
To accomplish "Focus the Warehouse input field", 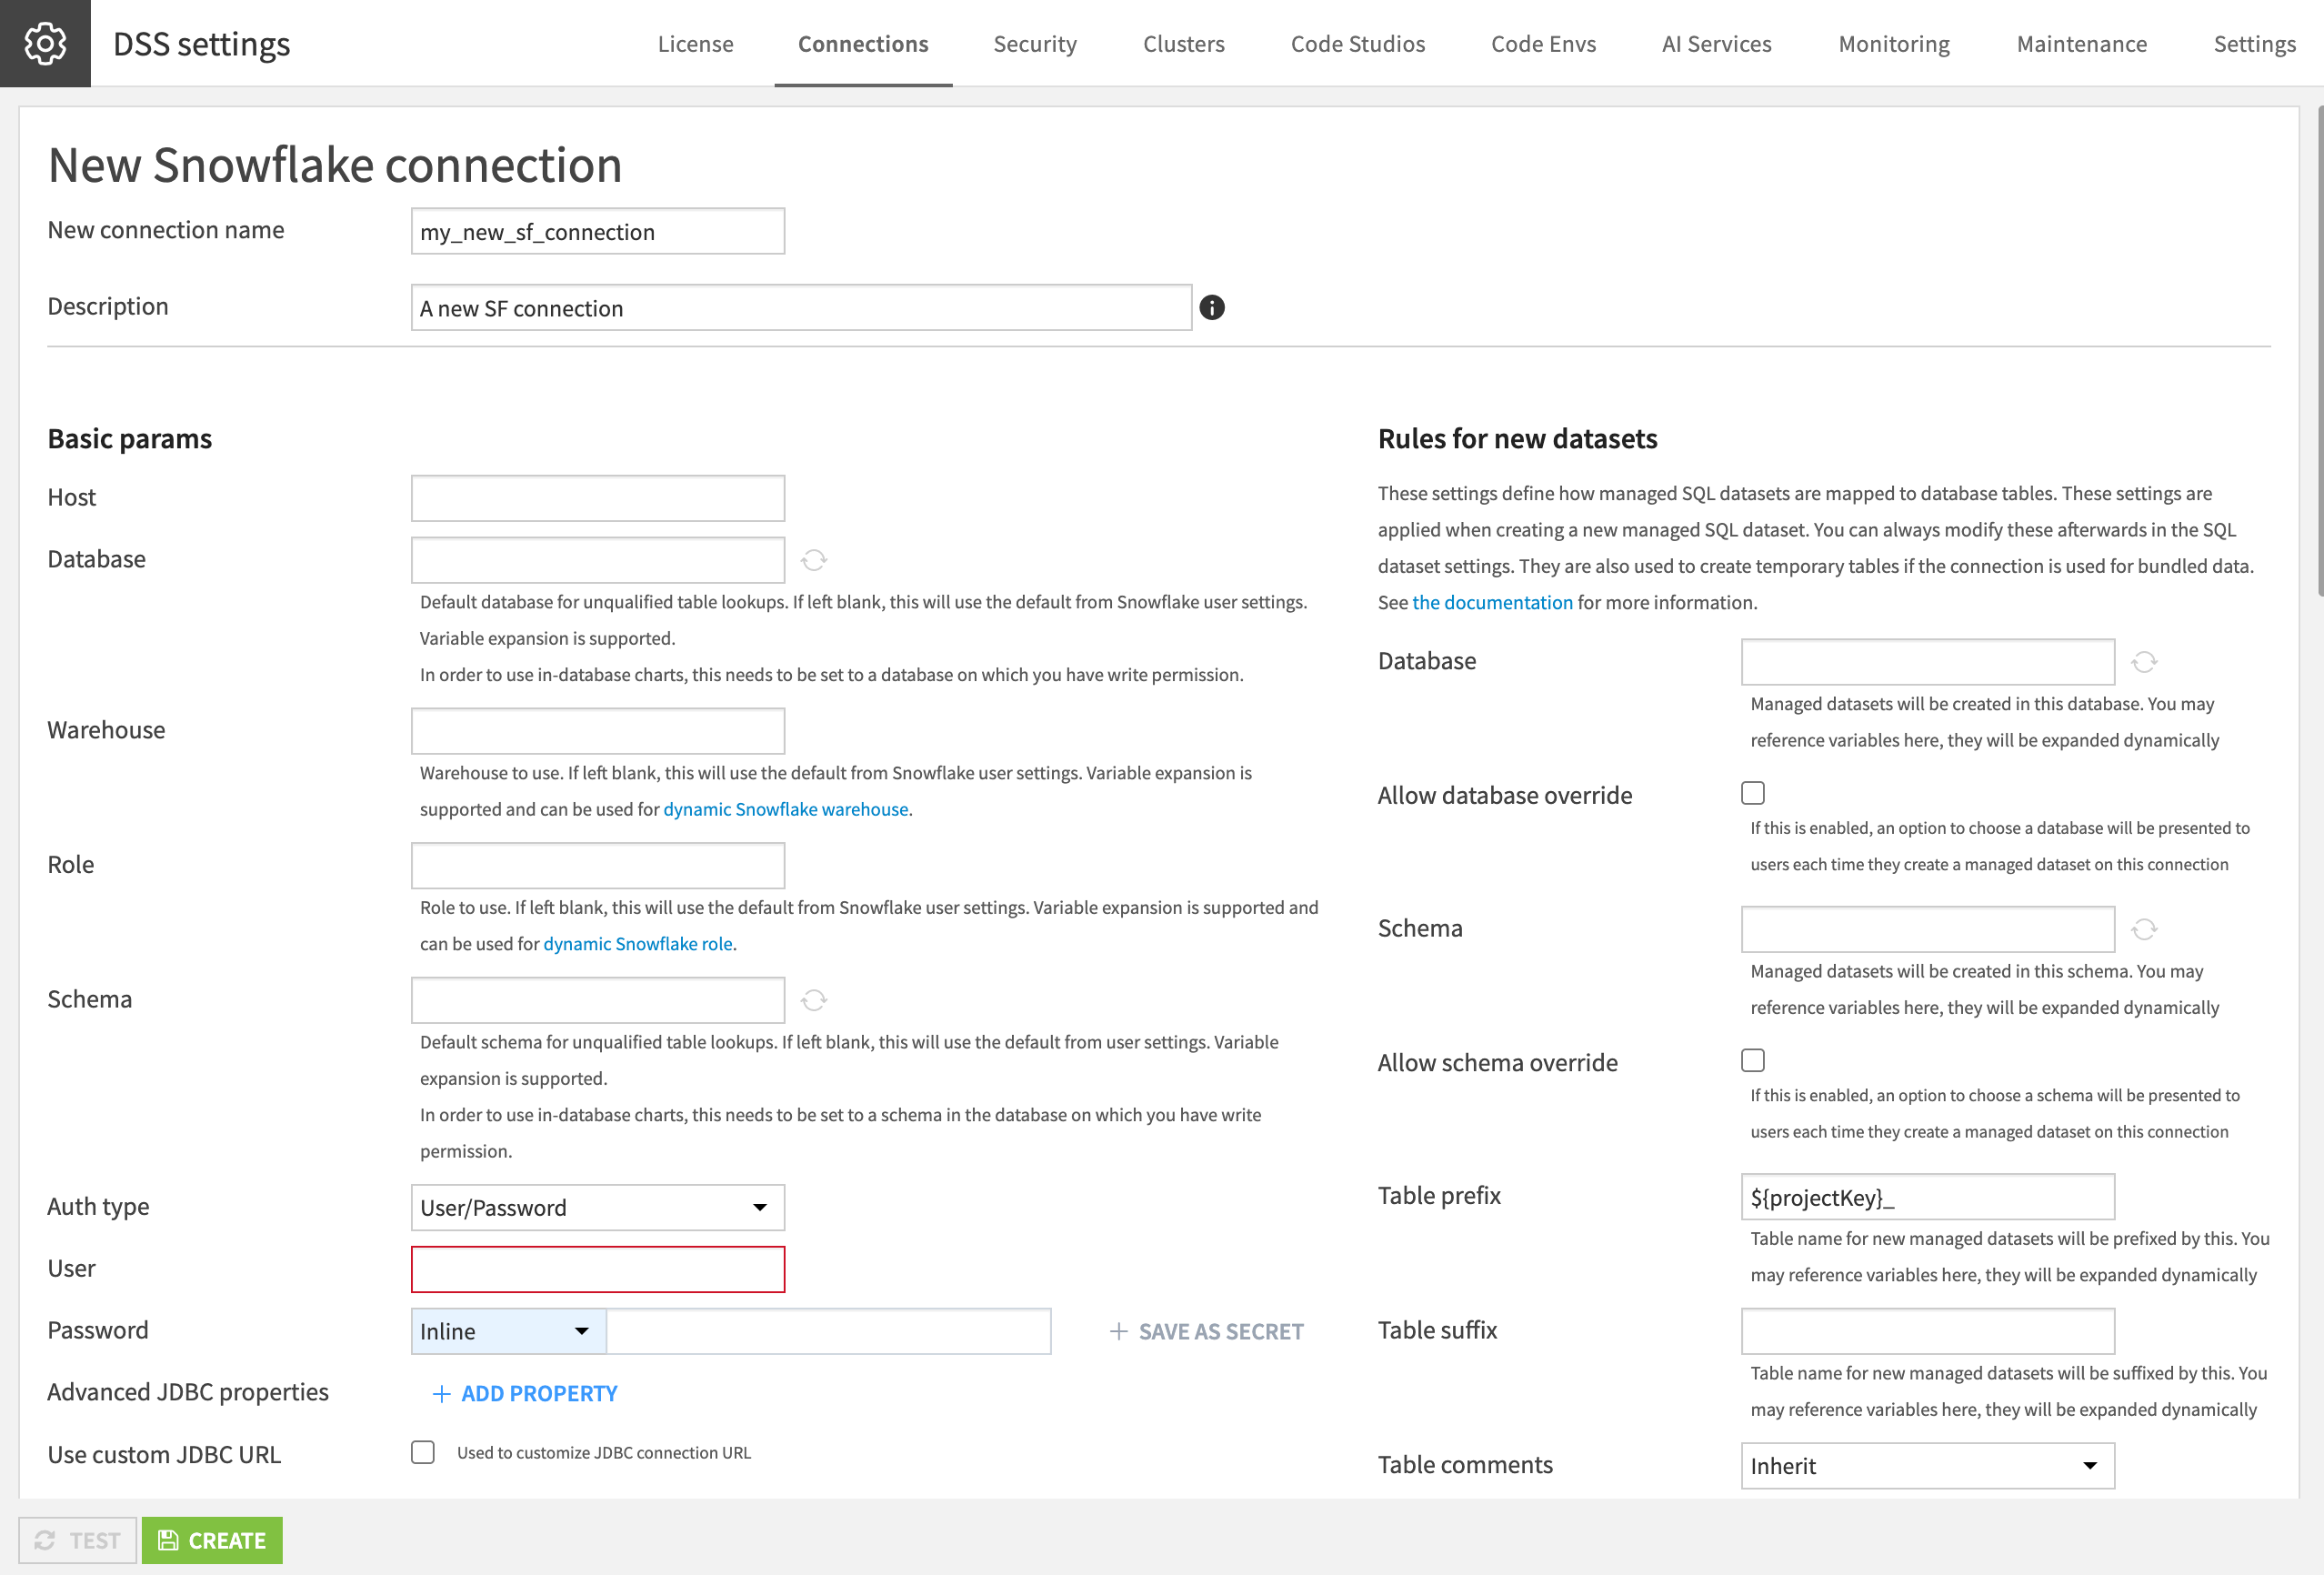I will pos(598,731).
